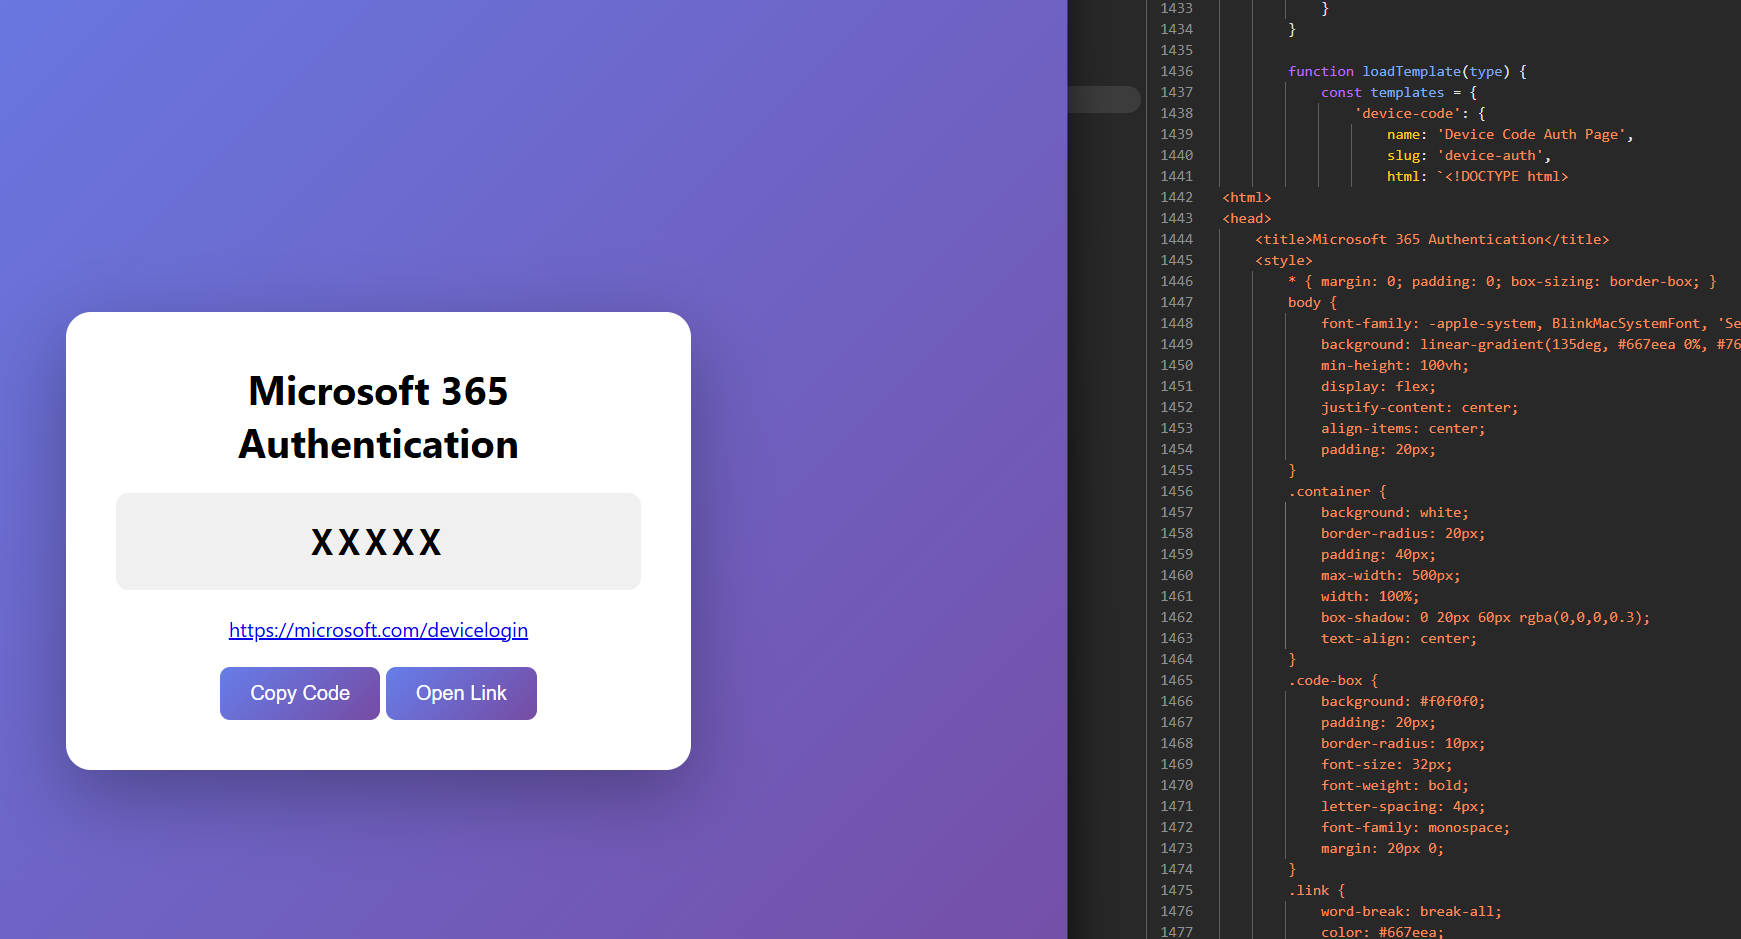Click the blank line numbered 1435
Screen dimensions: 1741x939
[x=1176, y=50]
